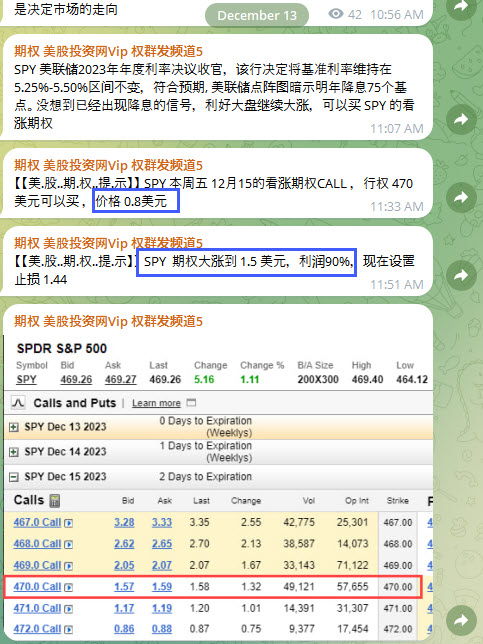Open sender name on the 11:33 AM message

108,166
